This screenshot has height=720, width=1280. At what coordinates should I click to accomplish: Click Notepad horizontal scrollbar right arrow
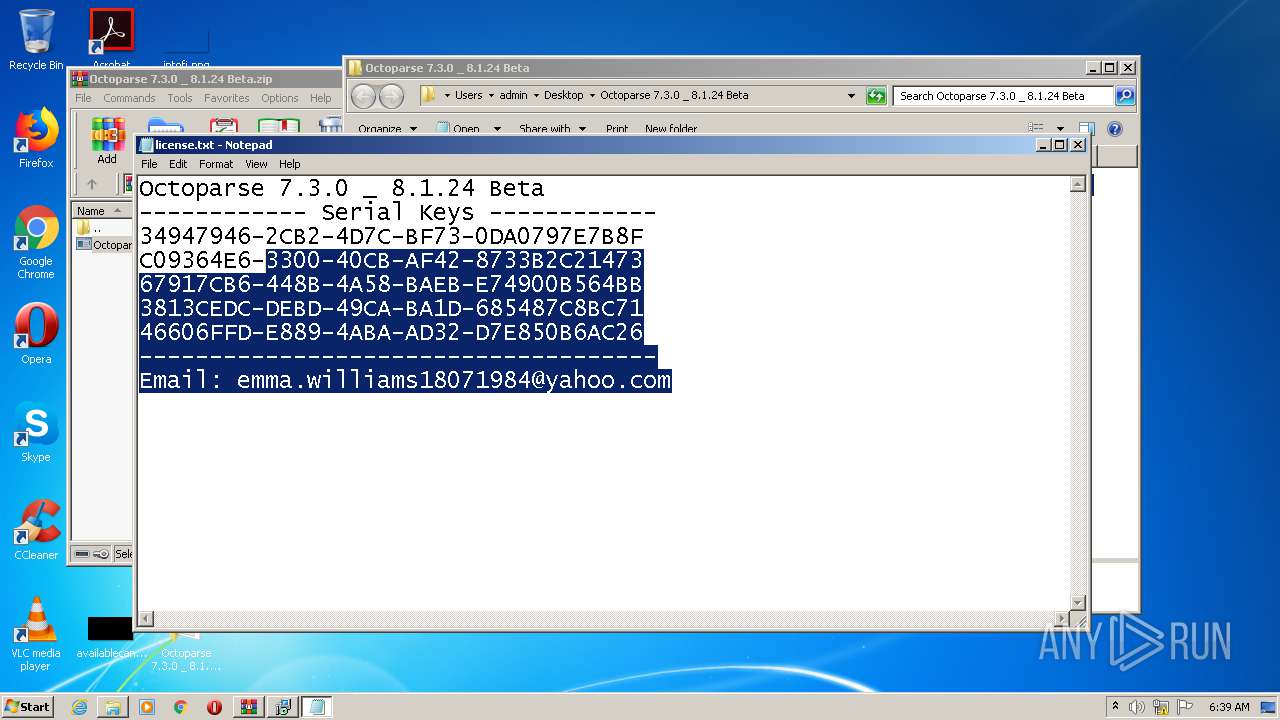tap(1061, 619)
